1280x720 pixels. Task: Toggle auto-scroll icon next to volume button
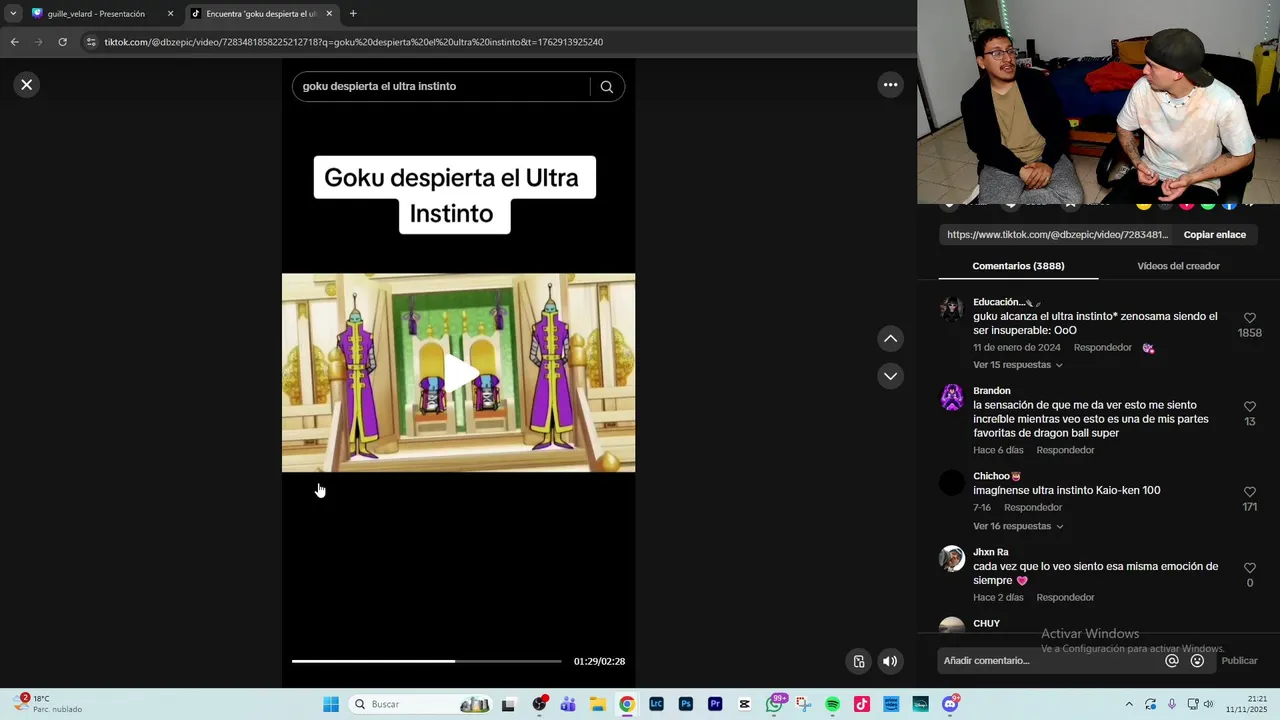click(859, 661)
